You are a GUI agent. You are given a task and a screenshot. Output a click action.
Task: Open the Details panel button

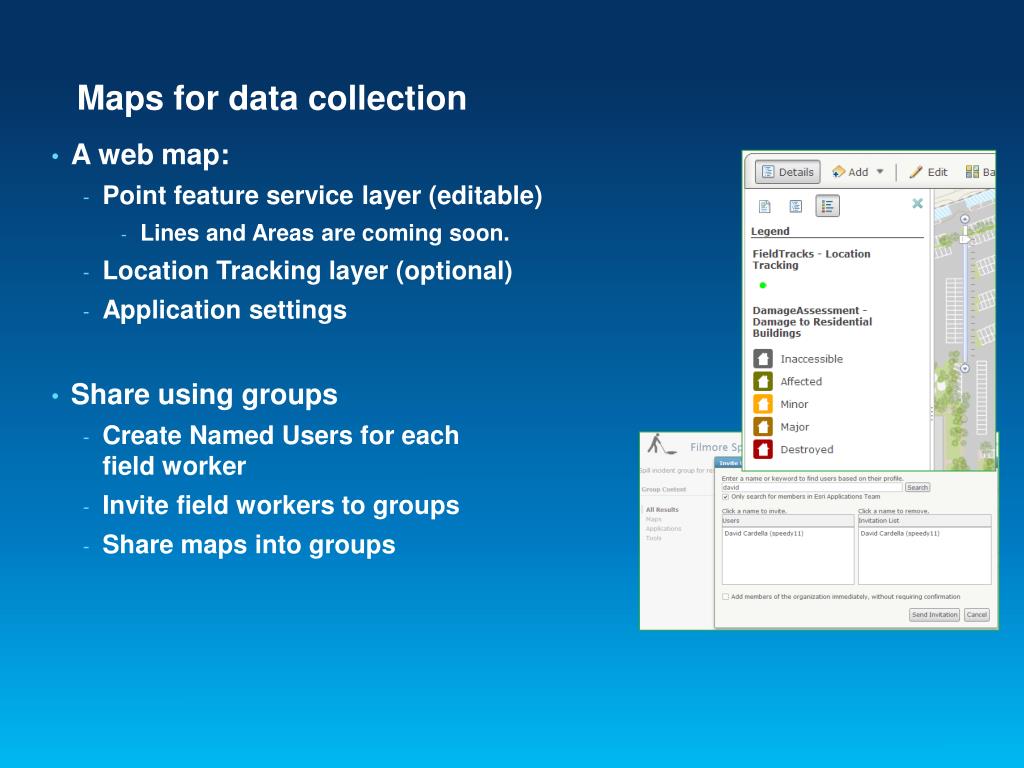[x=788, y=172]
